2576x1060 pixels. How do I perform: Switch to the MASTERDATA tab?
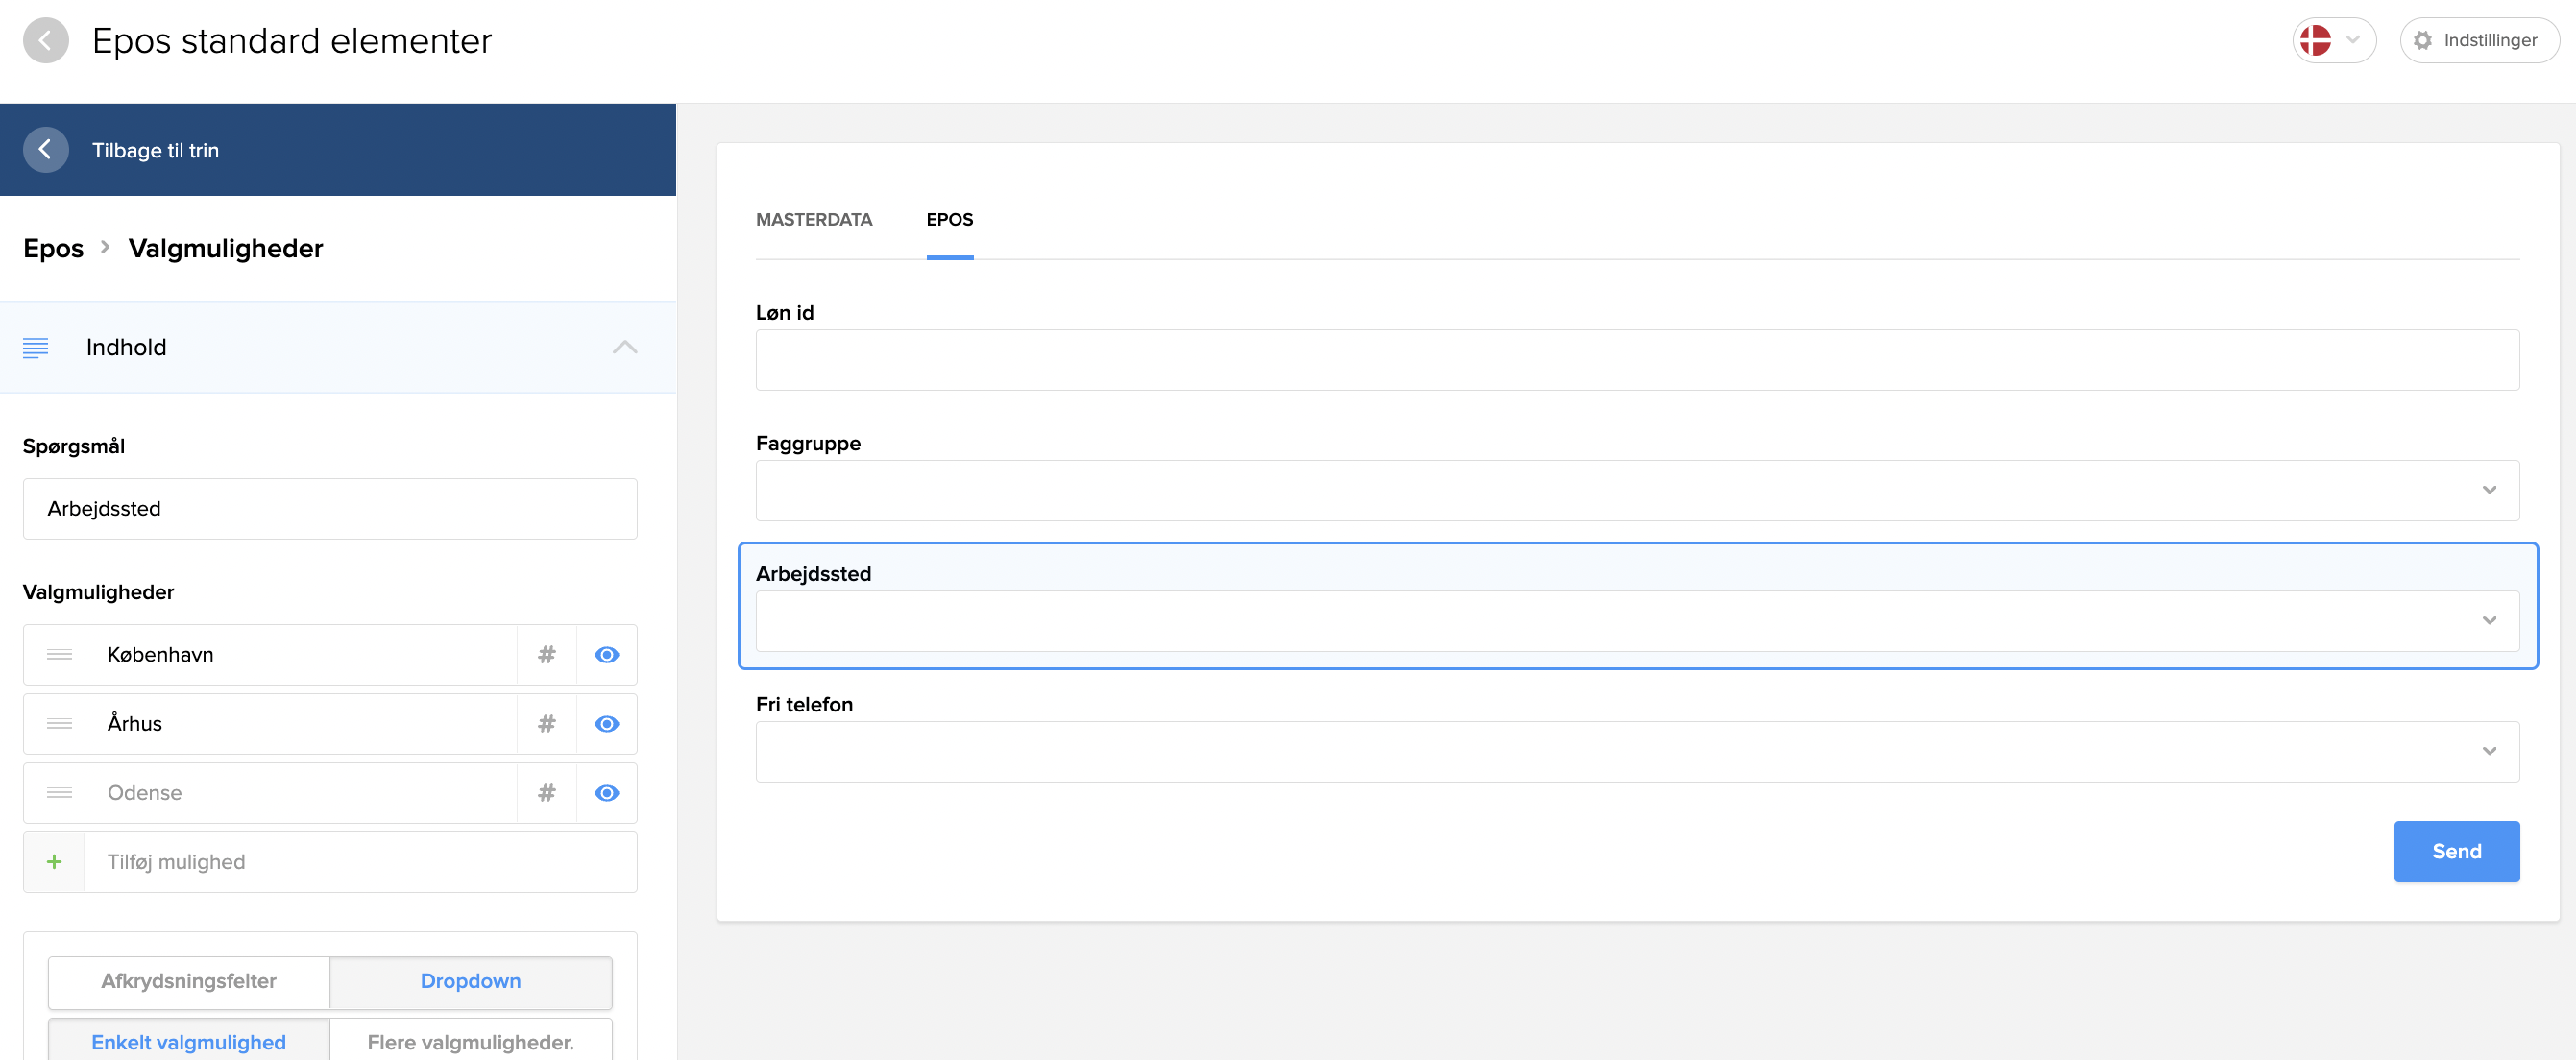(813, 220)
